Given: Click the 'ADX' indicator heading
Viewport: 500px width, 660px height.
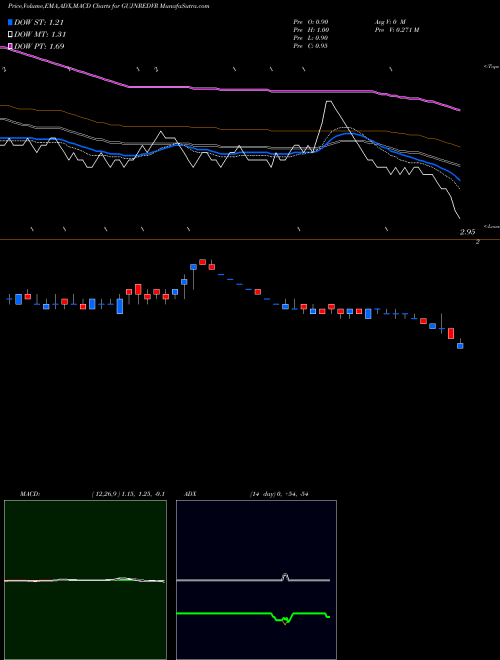Looking at the screenshot, I should 190,494.
